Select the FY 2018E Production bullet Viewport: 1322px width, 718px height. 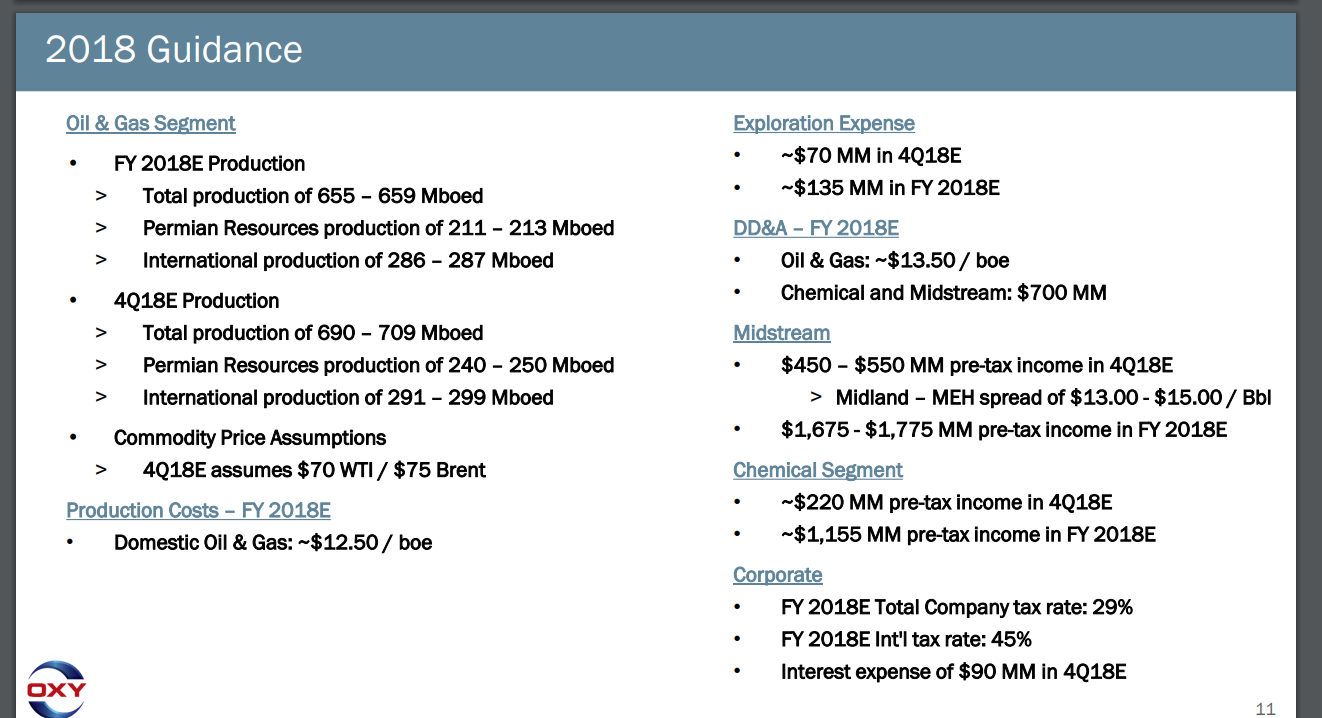211,163
